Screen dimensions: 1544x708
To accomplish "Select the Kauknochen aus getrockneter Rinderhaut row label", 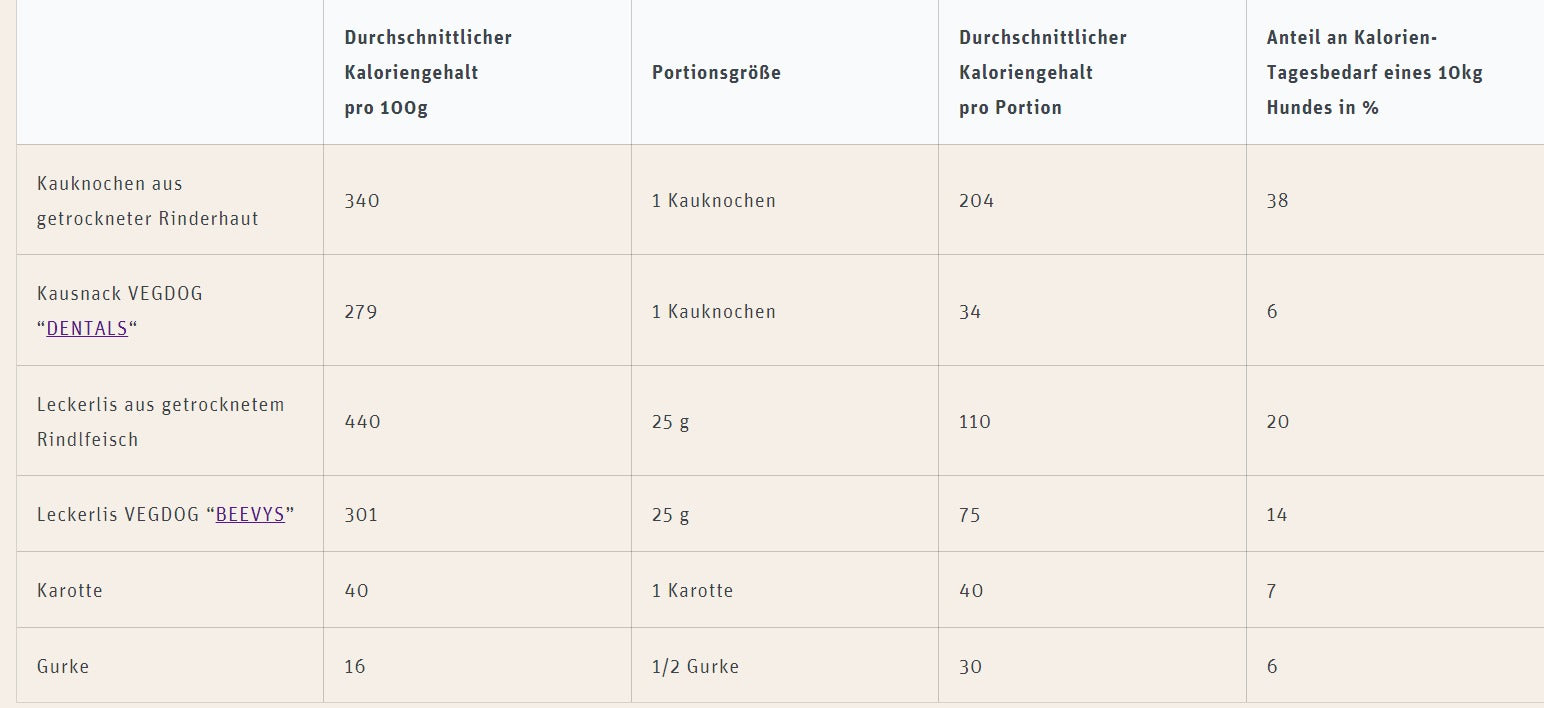I will pyautogui.click(x=147, y=201).
